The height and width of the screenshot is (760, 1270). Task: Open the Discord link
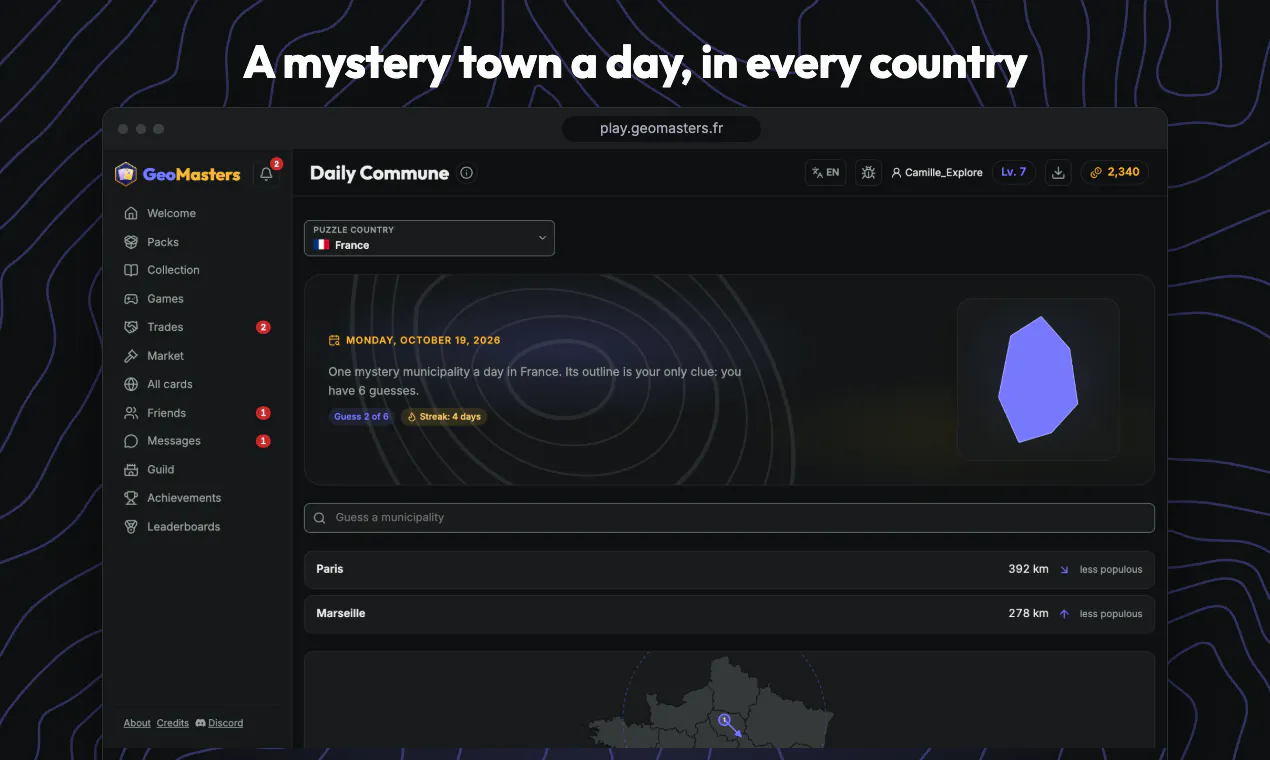(219, 723)
